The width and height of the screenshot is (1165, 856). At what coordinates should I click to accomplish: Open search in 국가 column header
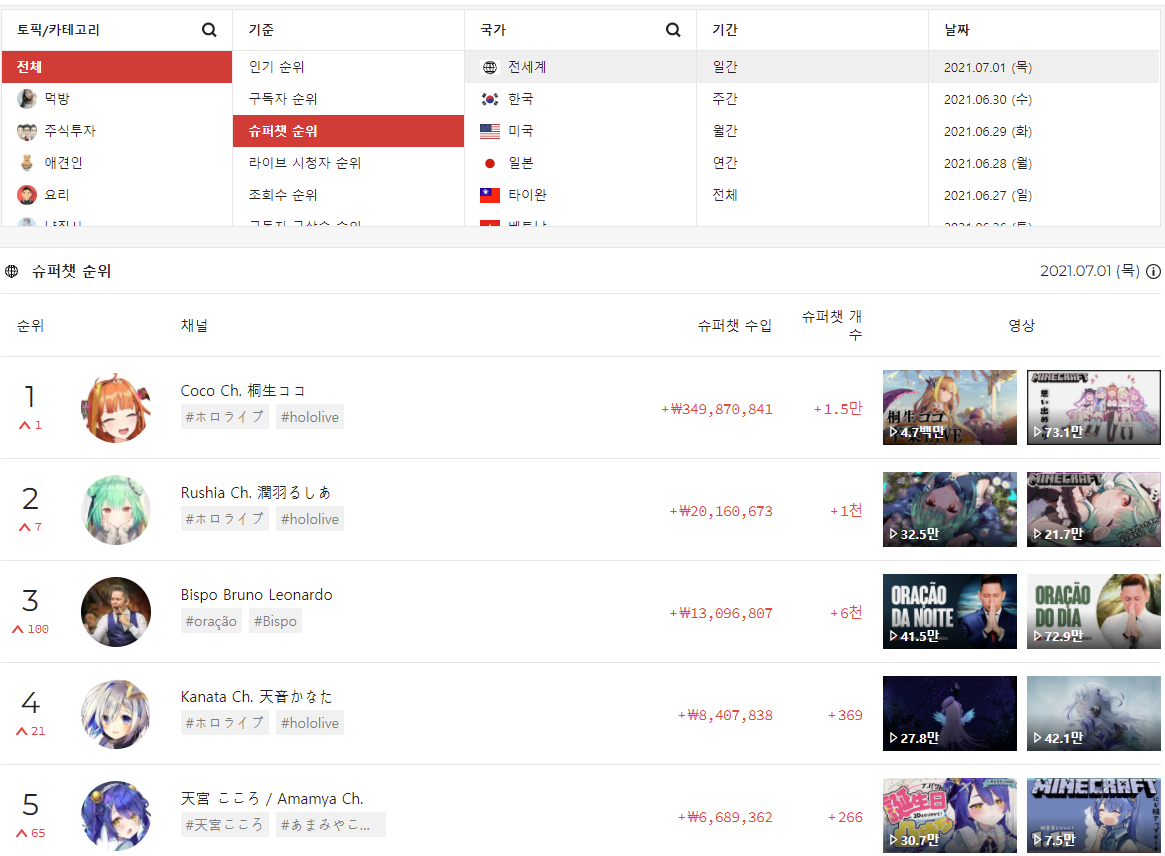pyautogui.click(x=672, y=30)
